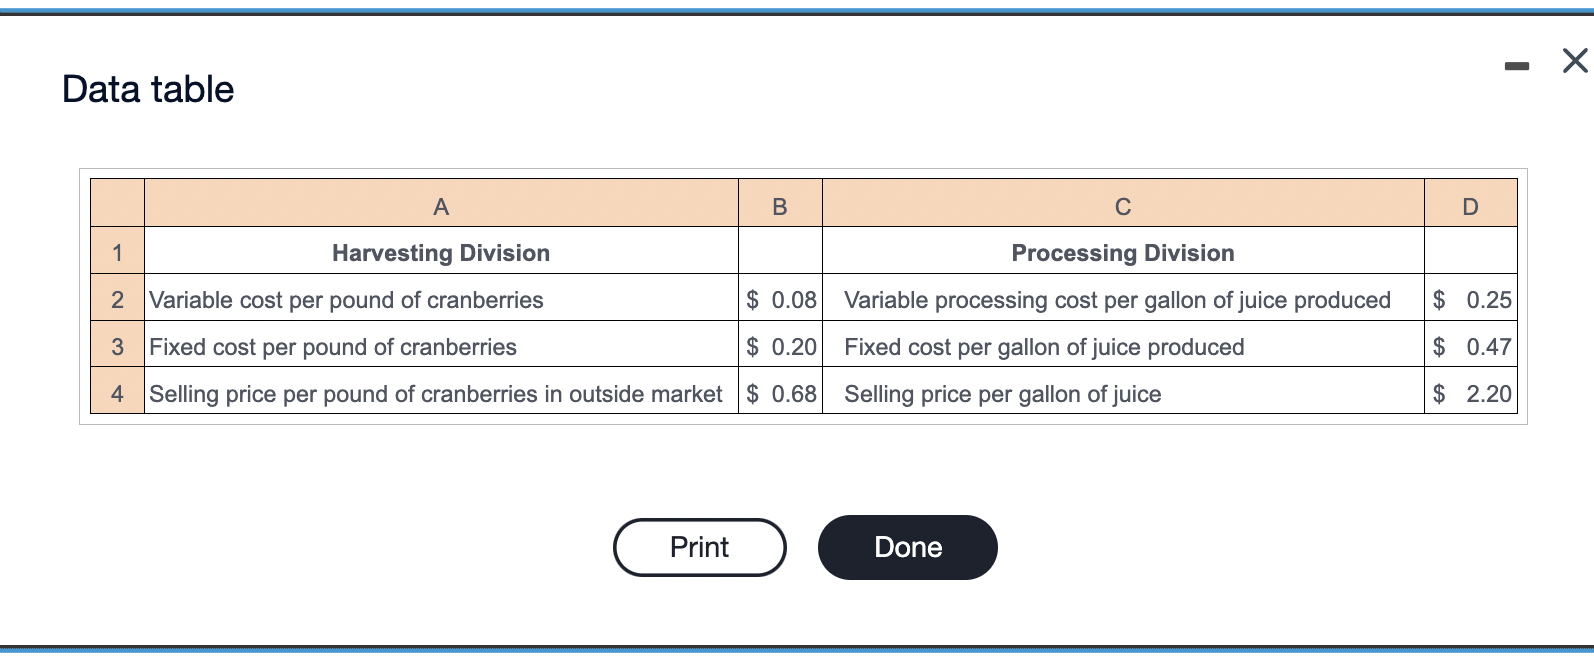Click the Processing Division header cell

[1122, 252]
